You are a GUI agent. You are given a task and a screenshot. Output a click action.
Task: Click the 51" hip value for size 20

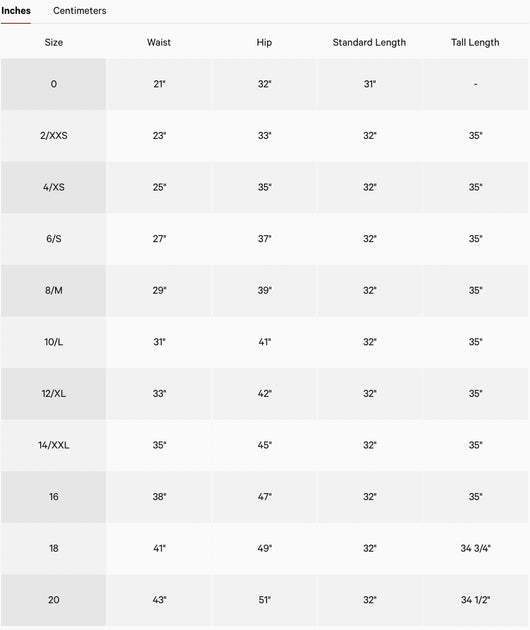tap(264, 600)
